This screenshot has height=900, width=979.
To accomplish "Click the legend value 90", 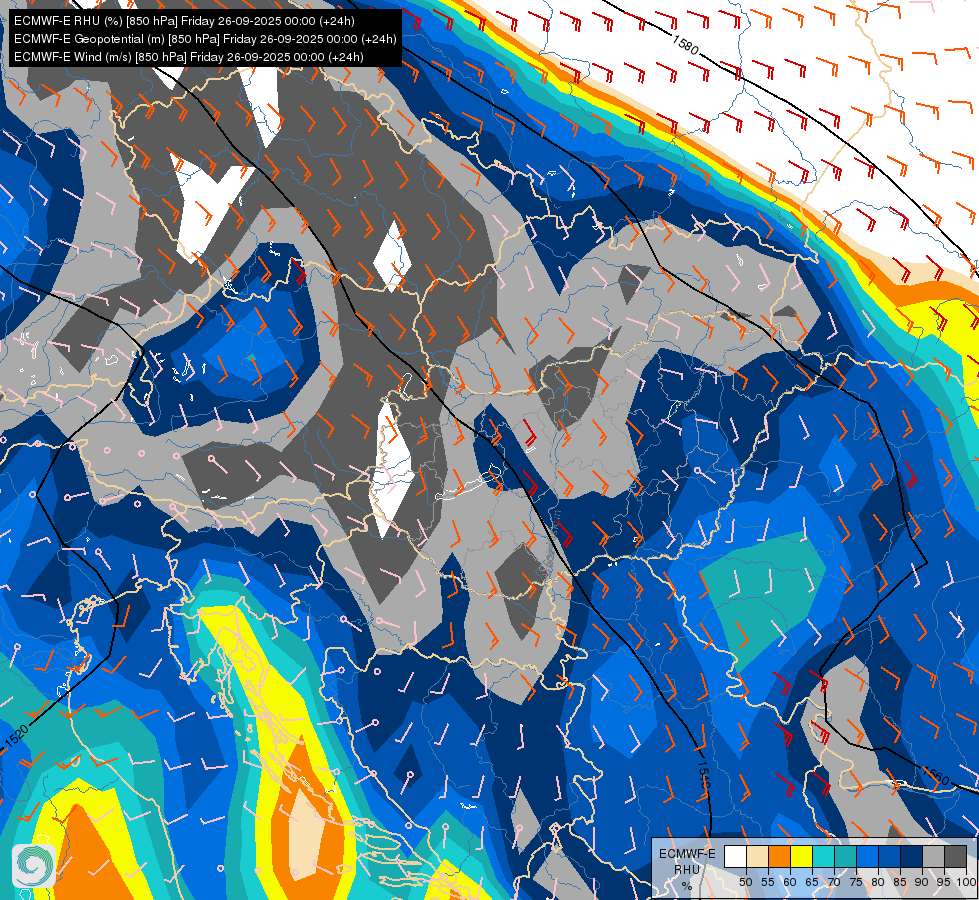I will click(x=922, y=882).
